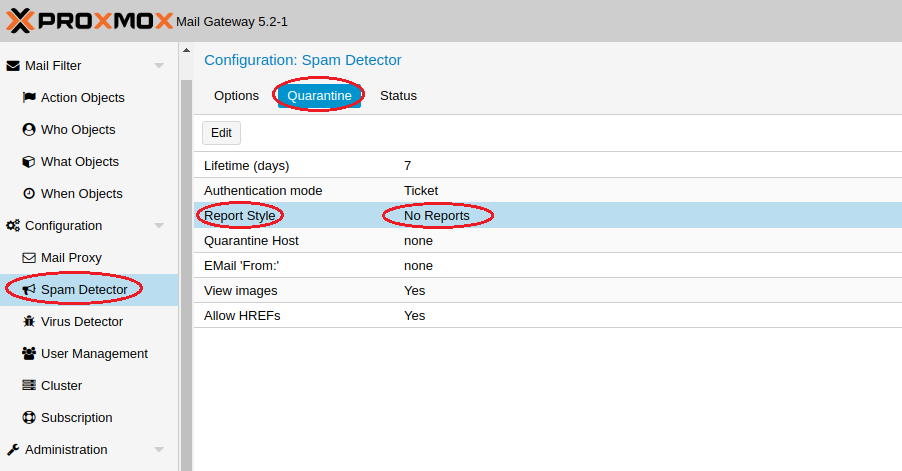Click the Spam Detector megaphone icon
The height and width of the screenshot is (471, 902).
[x=29, y=289]
